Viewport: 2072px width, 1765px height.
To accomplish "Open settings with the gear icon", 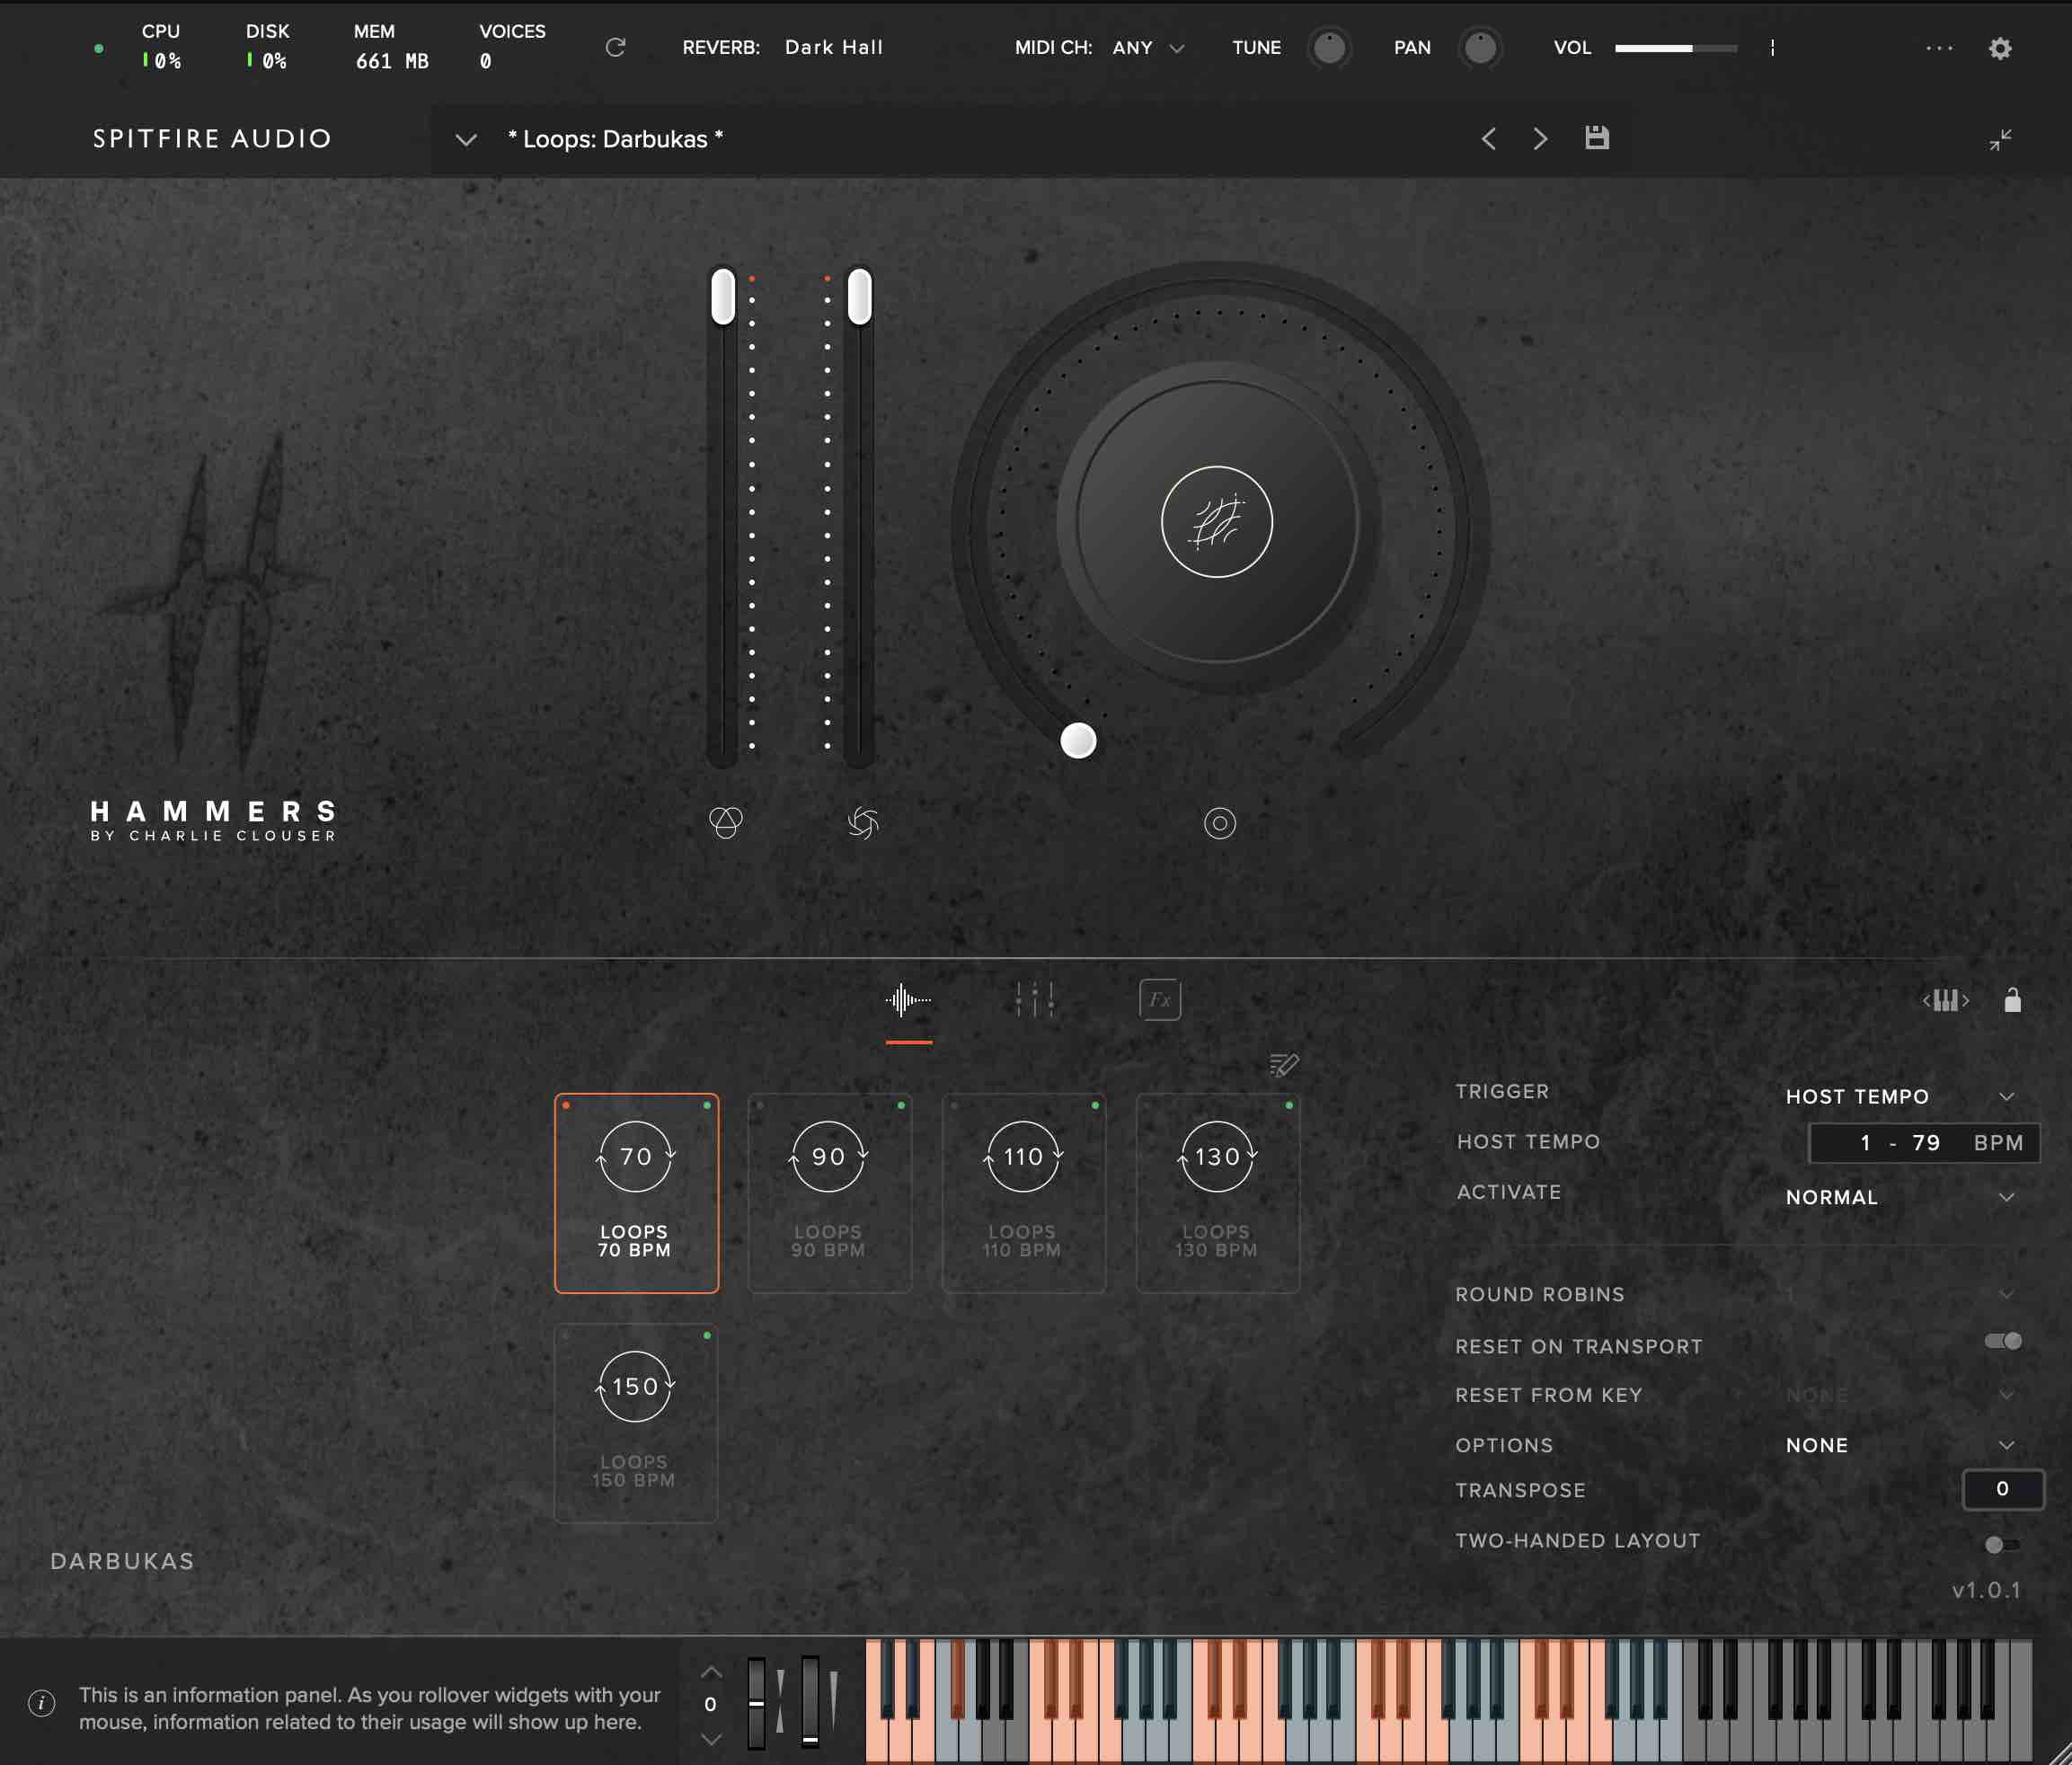I will coord(1999,48).
